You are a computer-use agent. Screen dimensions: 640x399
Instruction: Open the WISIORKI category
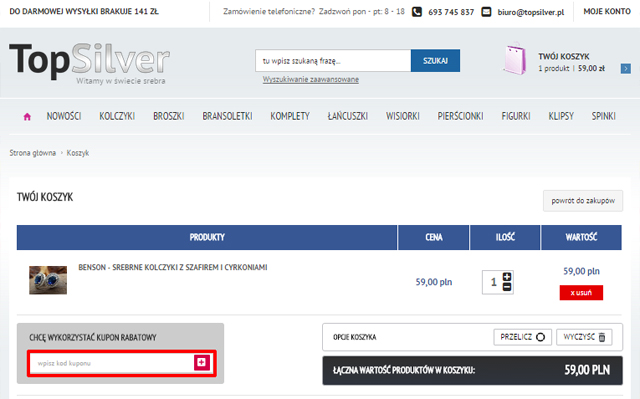click(403, 116)
